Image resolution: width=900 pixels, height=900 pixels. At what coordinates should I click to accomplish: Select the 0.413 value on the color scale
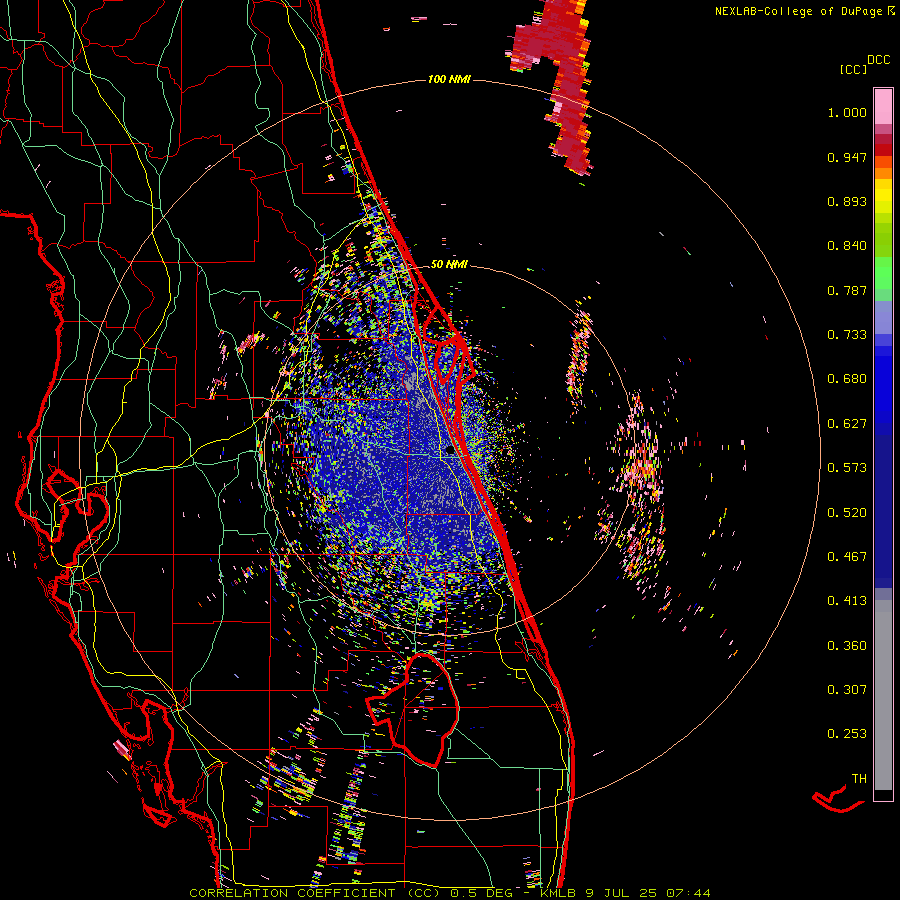pos(847,601)
